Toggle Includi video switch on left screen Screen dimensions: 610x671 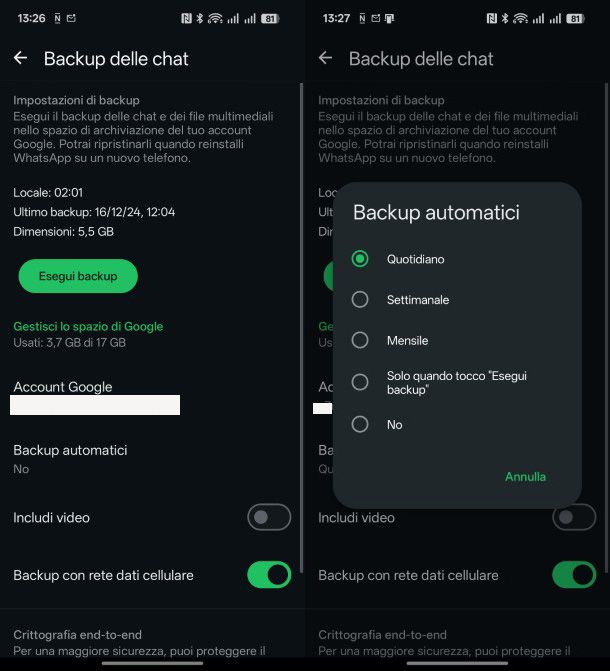coord(269,517)
